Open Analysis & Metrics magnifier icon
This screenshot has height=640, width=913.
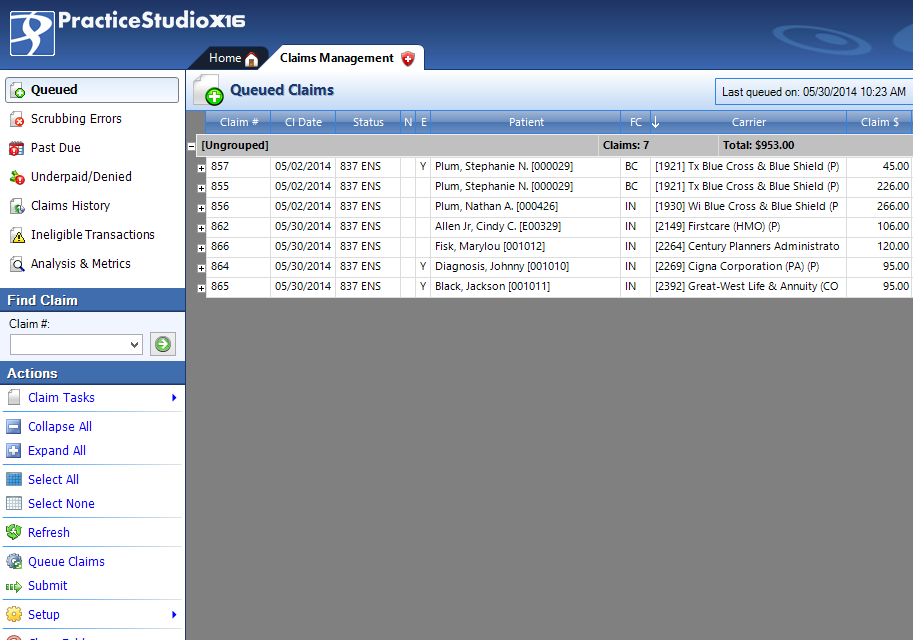point(16,265)
